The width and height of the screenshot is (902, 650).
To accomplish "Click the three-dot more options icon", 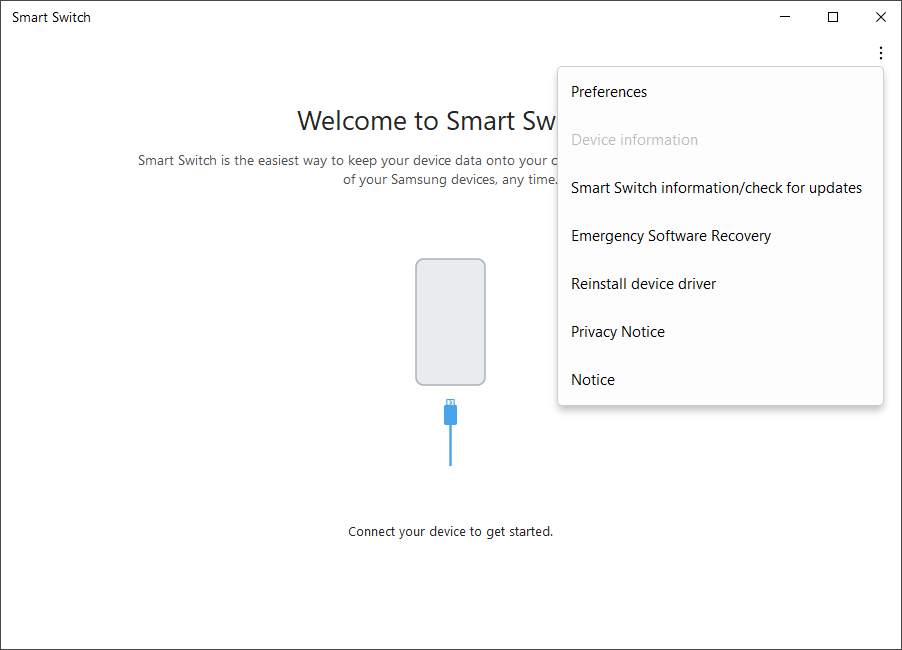I will pos(880,53).
